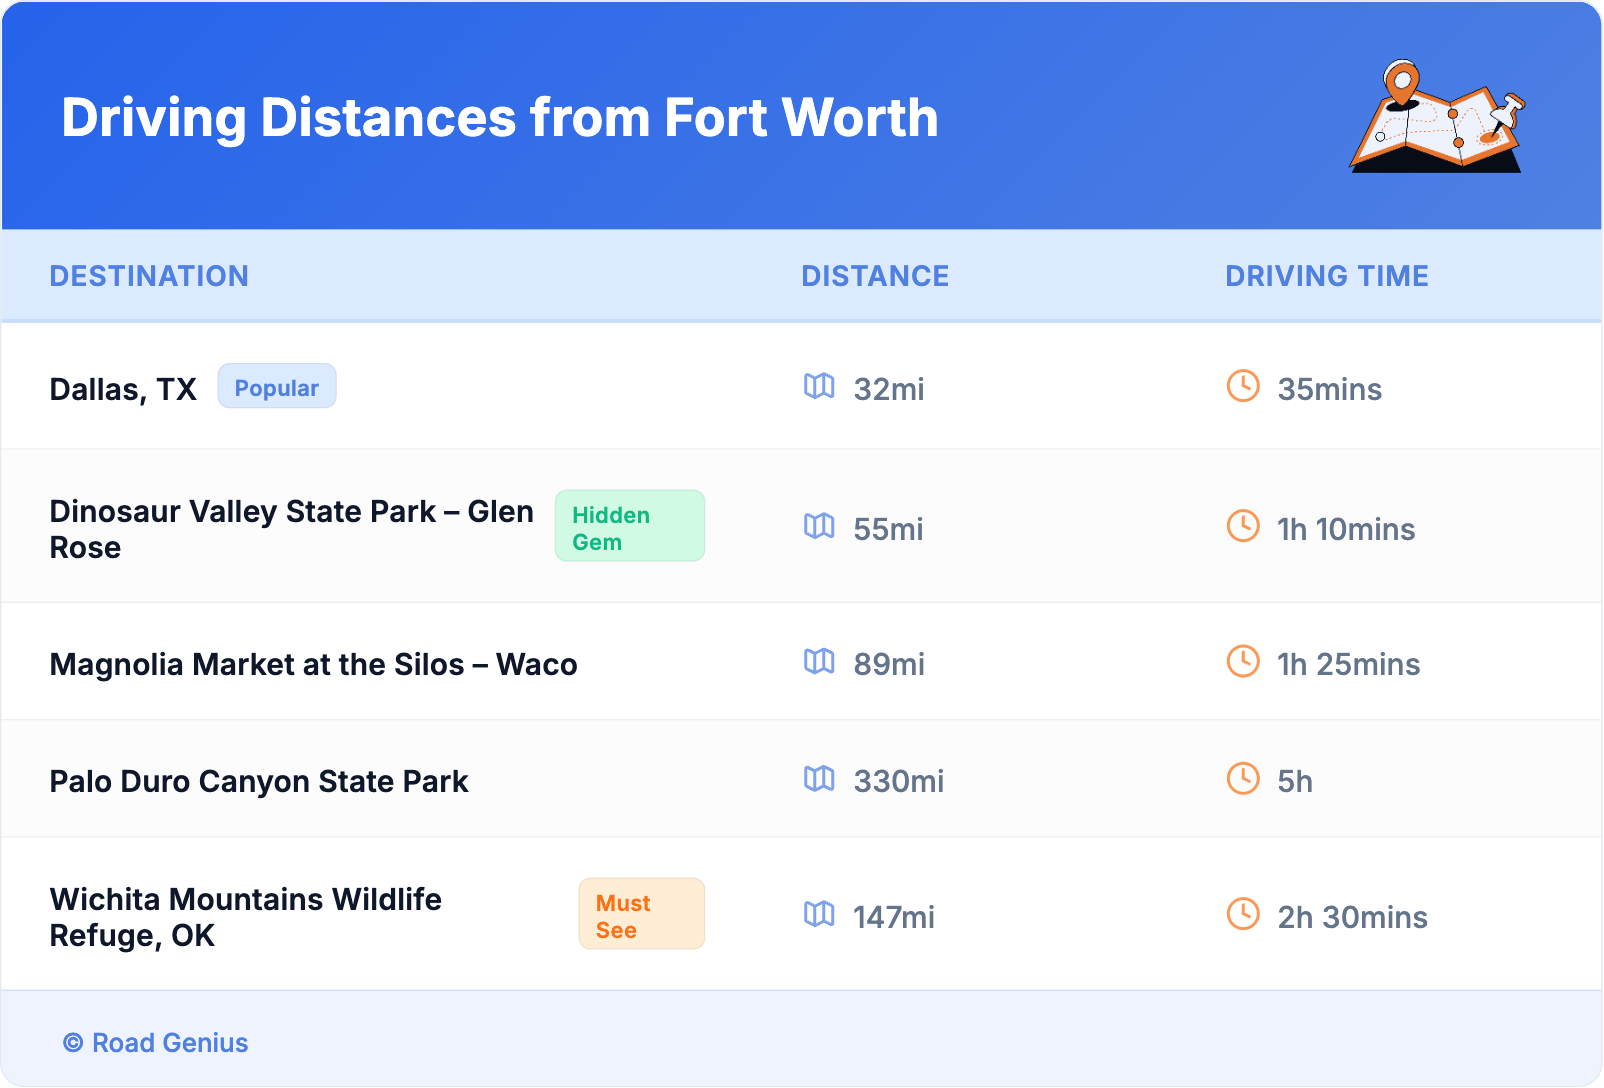The height and width of the screenshot is (1088, 1604).
Task: Select the Popular badge next to Dallas
Action: click(276, 387)
